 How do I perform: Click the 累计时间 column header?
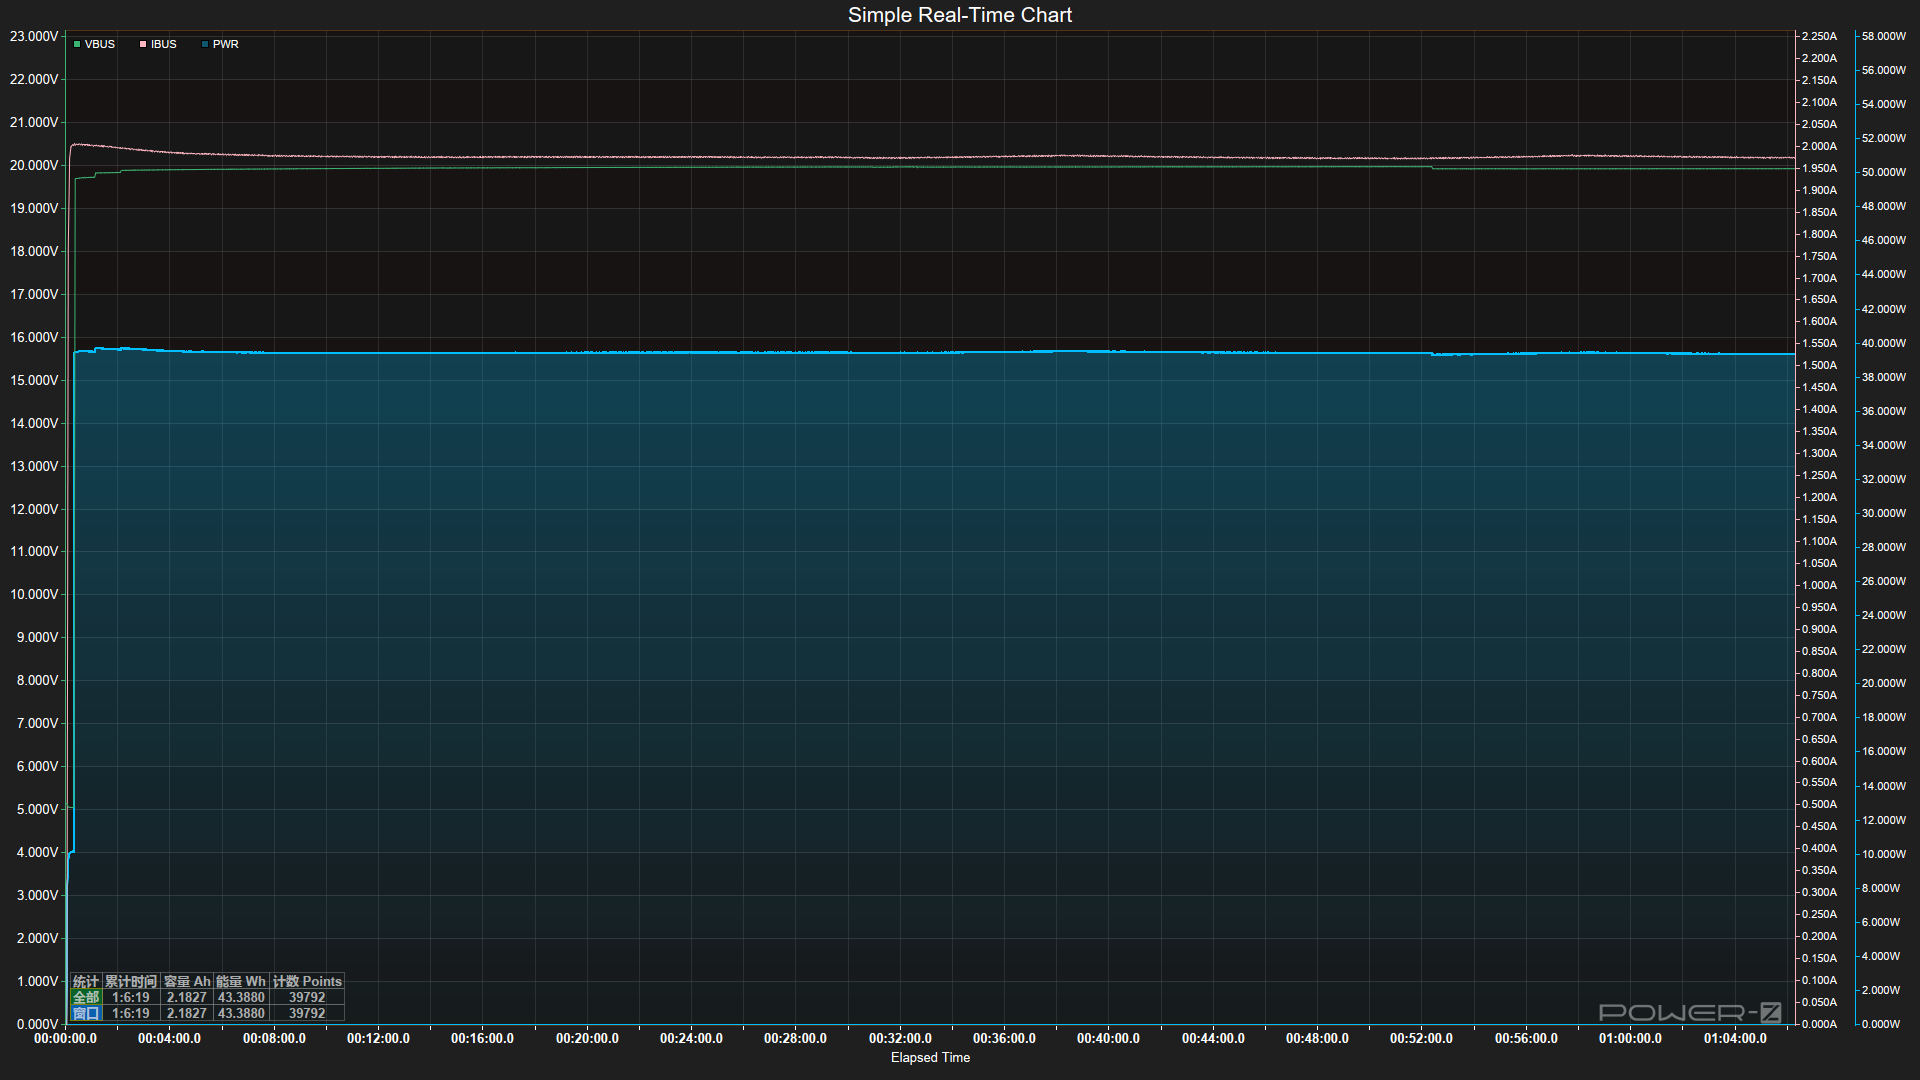coord(131,981)
